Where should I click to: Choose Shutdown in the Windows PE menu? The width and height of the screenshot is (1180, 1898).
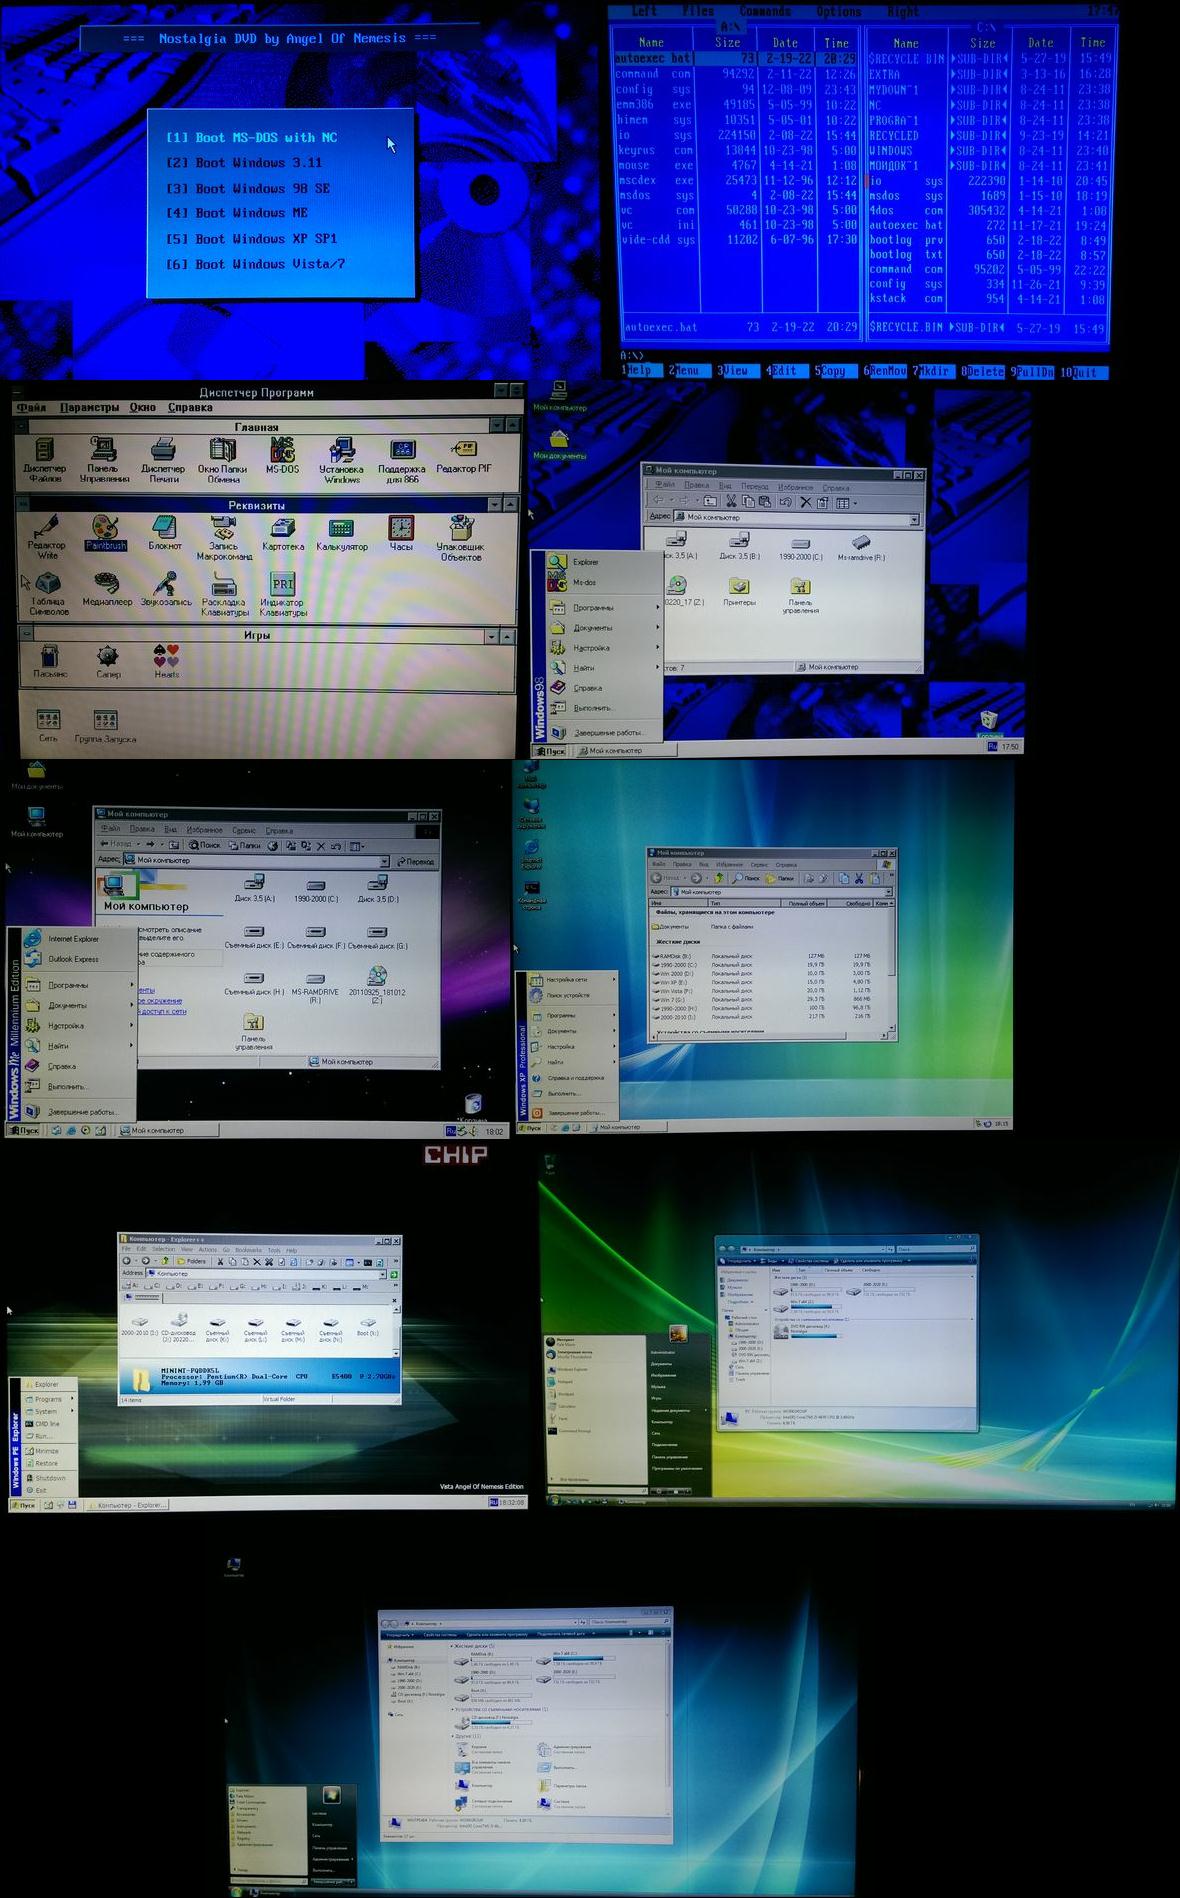pos(49,1478)
